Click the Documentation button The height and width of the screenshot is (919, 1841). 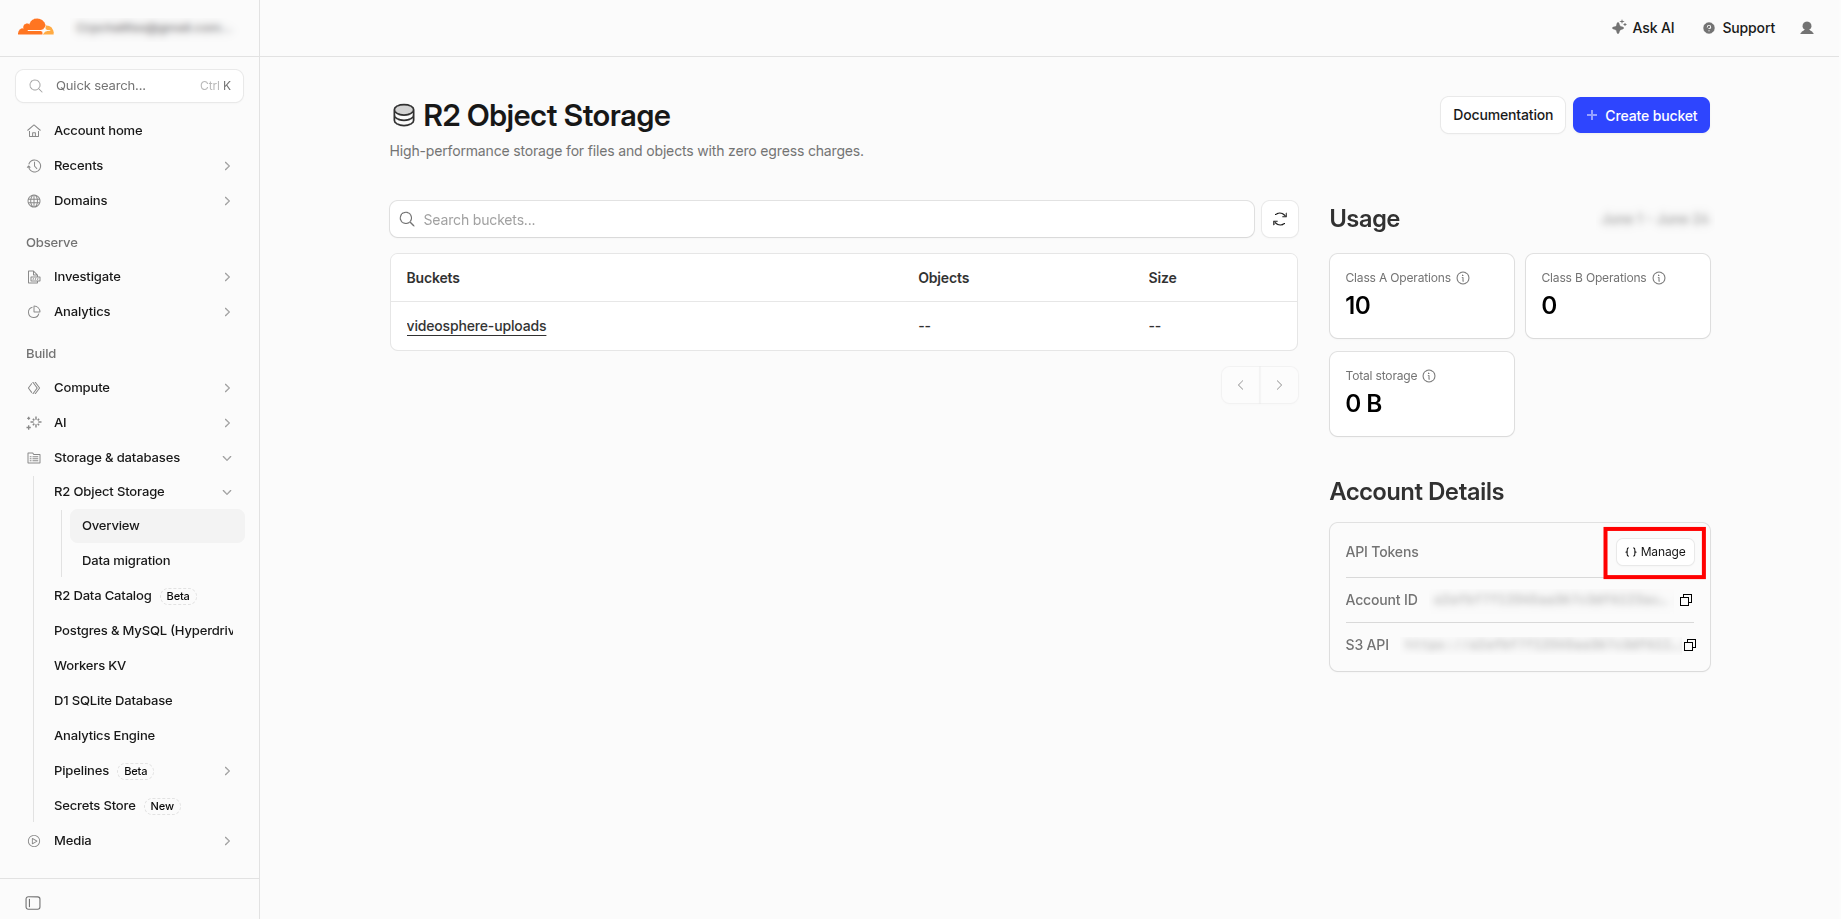coord(1503,115)
